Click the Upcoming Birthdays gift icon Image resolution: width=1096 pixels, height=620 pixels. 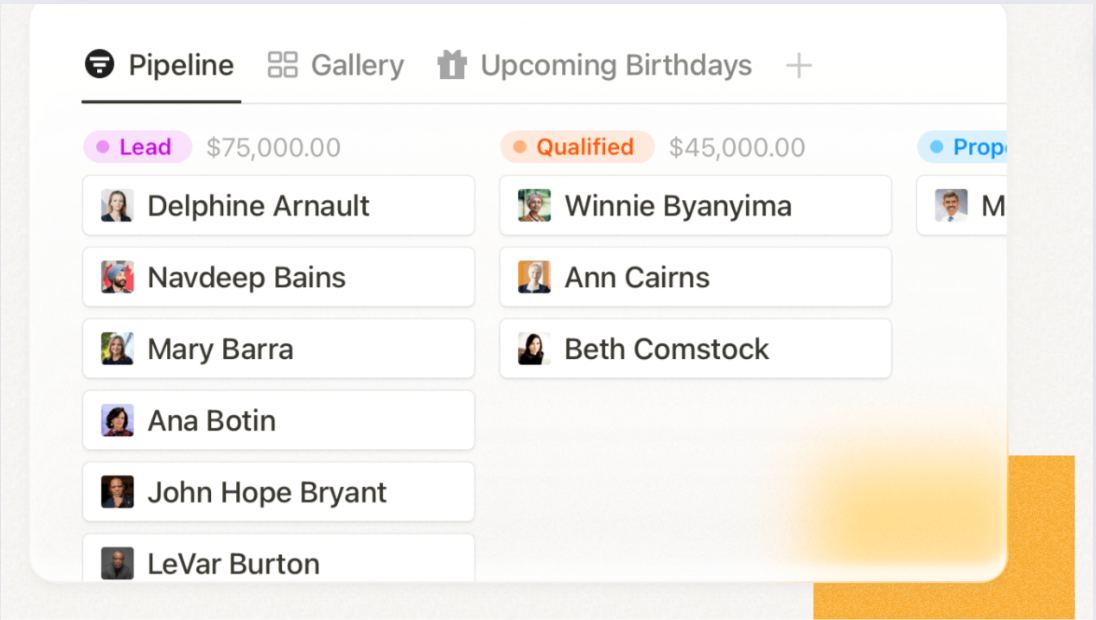click(452, 65)
